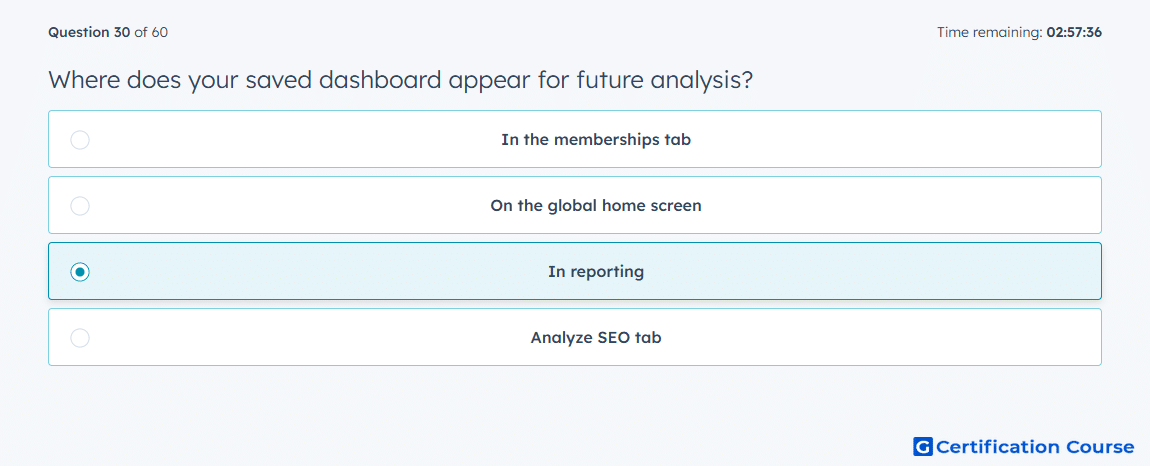1150x466 pixels.
Task: Choose the 'In the memberships tab' answer text
Action: click(596, 139)
